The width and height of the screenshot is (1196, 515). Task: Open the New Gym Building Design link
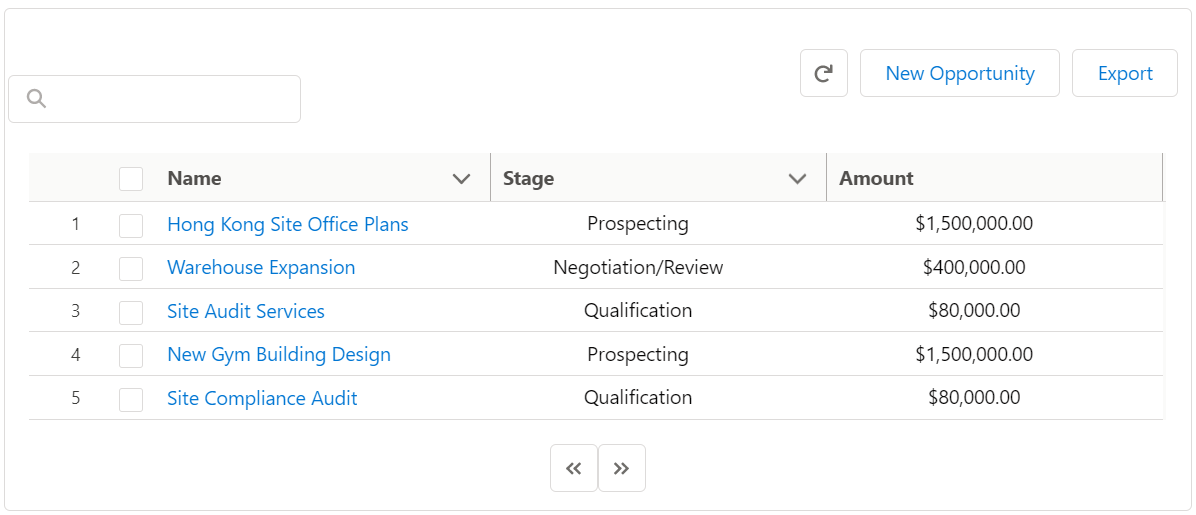(279, 355)
